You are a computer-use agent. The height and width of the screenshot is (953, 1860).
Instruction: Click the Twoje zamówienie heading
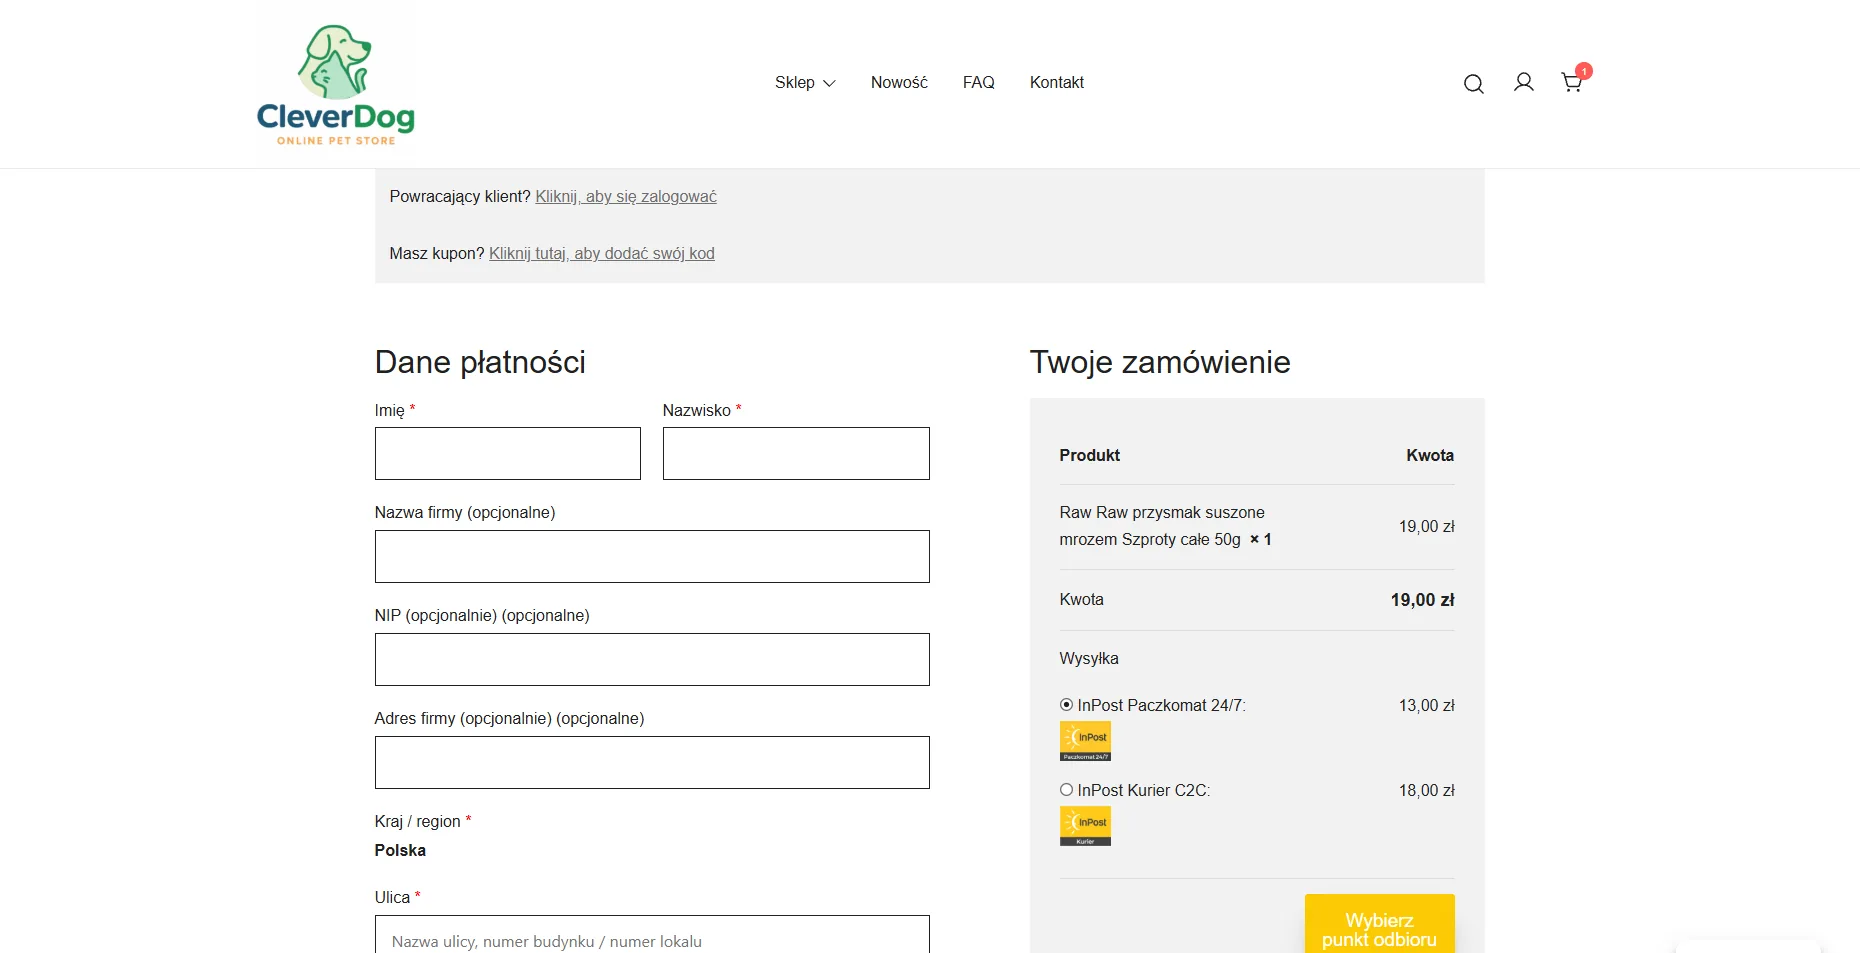pos(1160,362)
